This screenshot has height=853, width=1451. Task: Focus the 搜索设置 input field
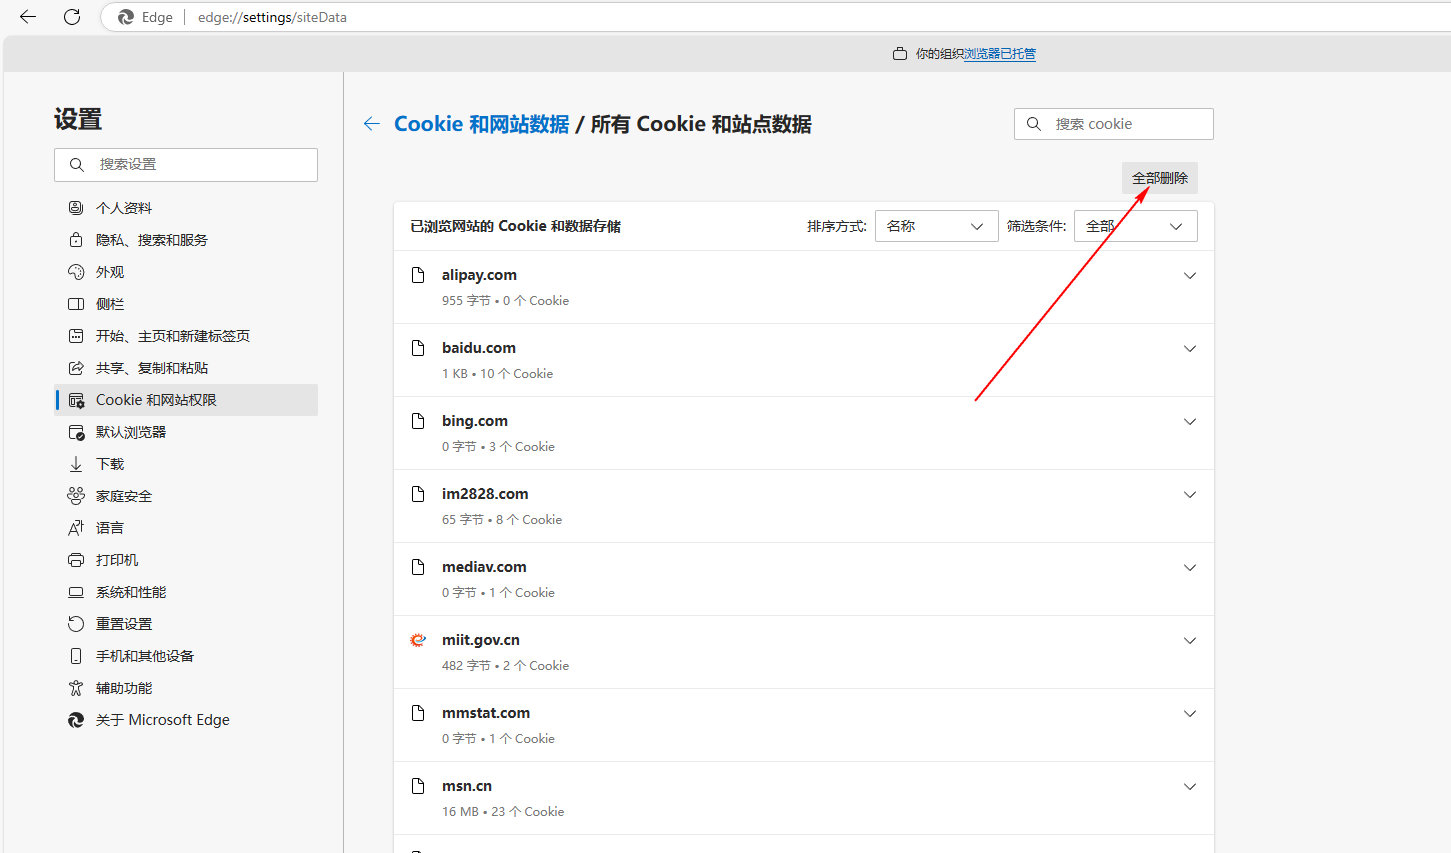coord(186,165)
